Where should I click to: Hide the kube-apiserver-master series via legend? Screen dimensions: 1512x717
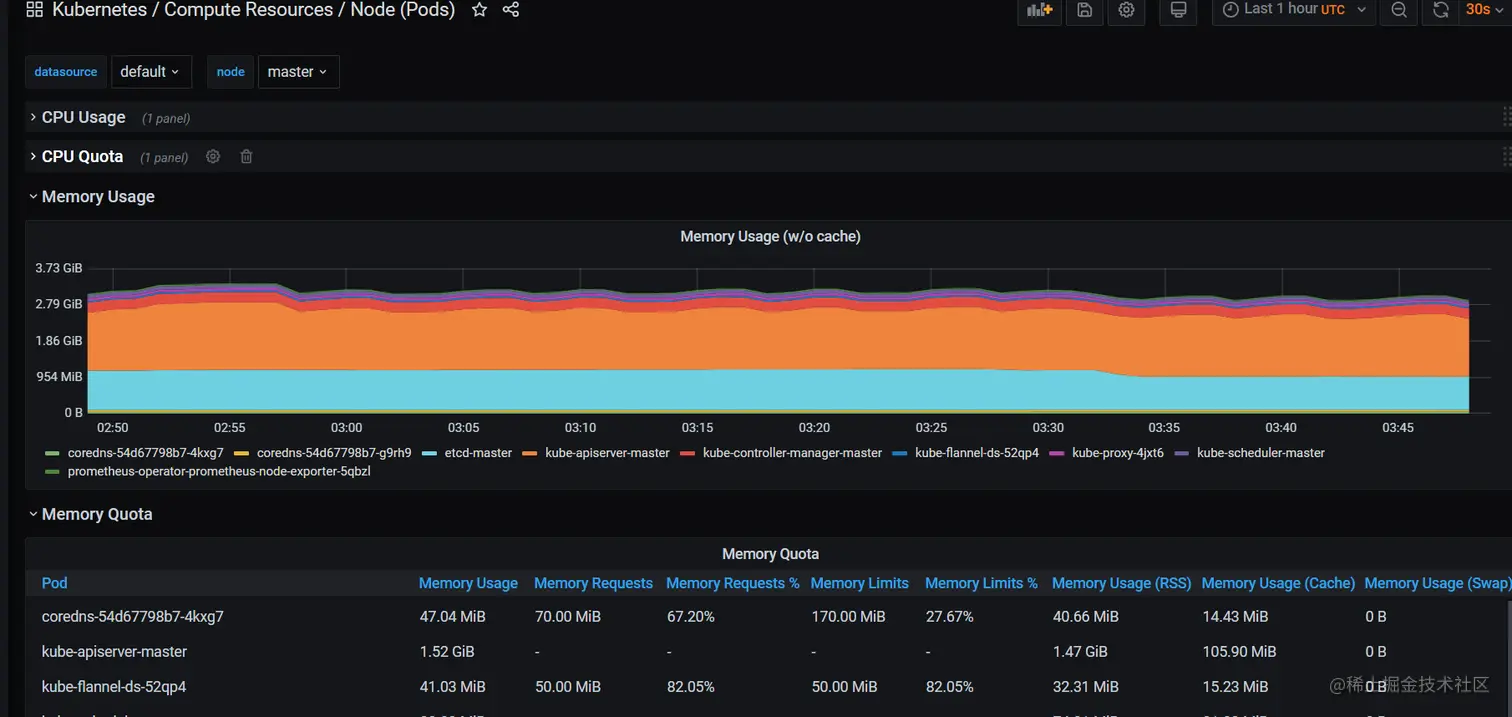(x=606, y=453)
